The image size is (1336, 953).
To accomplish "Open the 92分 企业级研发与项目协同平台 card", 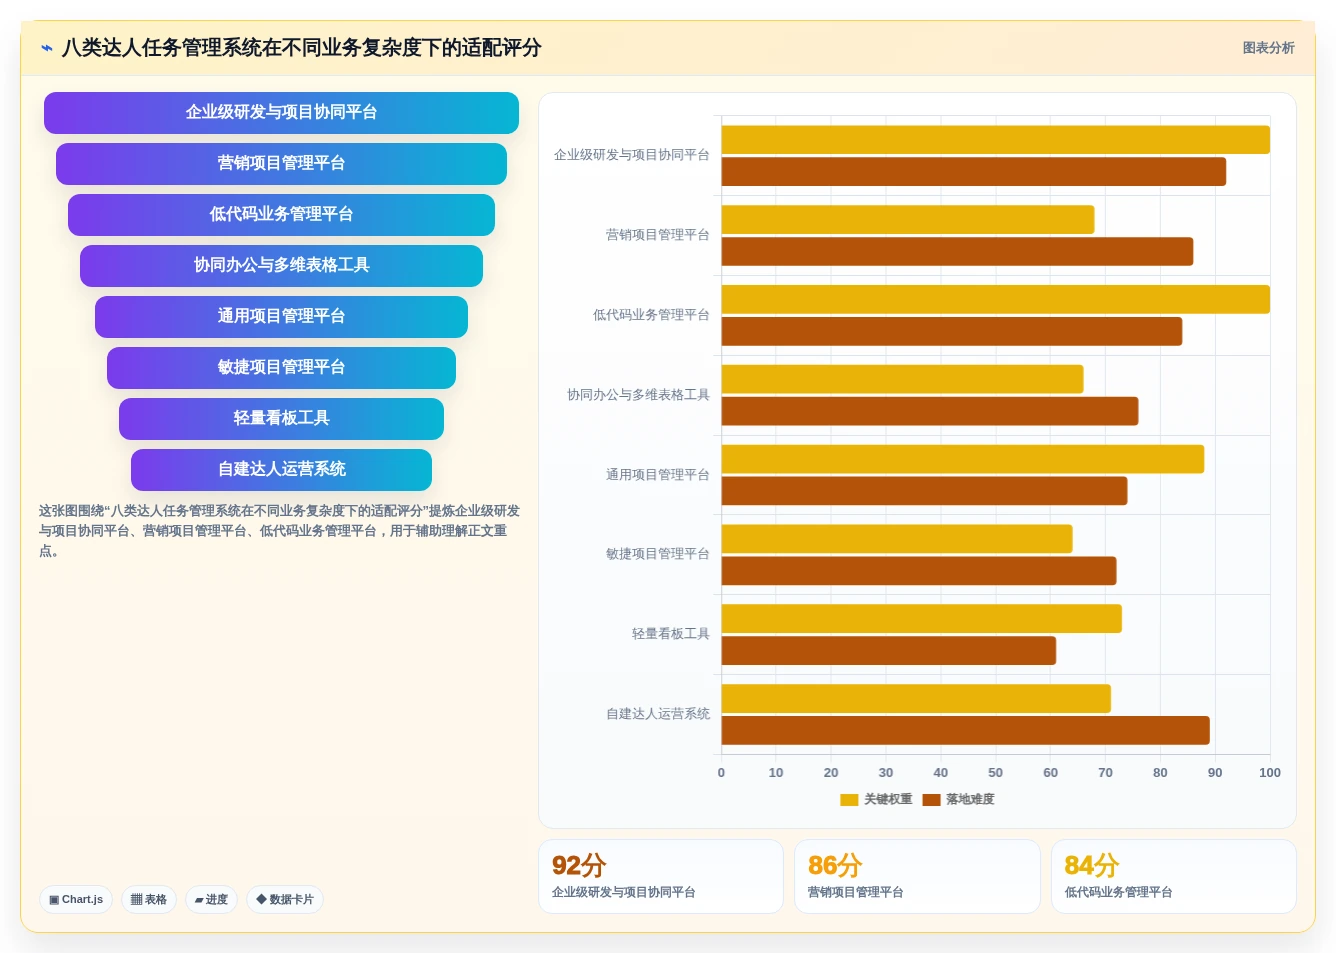I will [x=660, y=876].
